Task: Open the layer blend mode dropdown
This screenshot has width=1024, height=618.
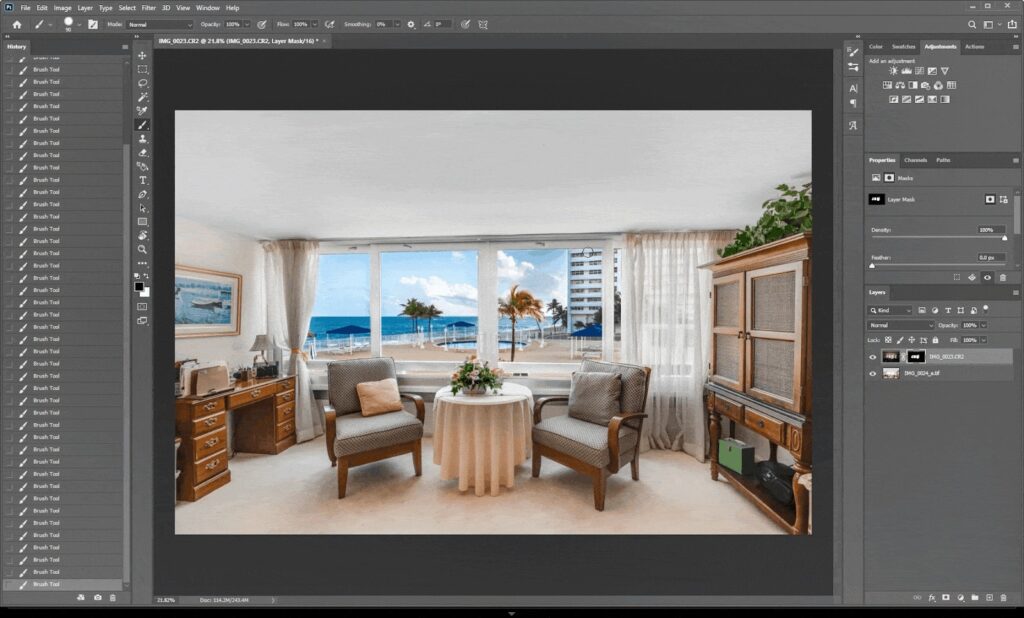Action: [900, 325]
